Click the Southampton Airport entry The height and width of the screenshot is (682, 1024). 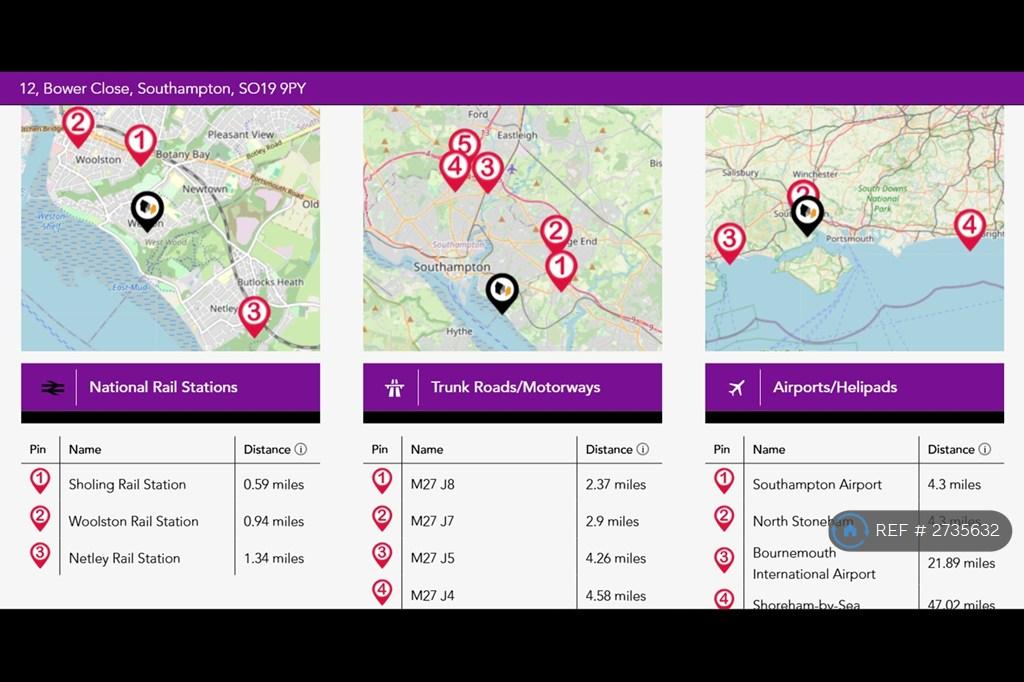(x=817, y=485)
